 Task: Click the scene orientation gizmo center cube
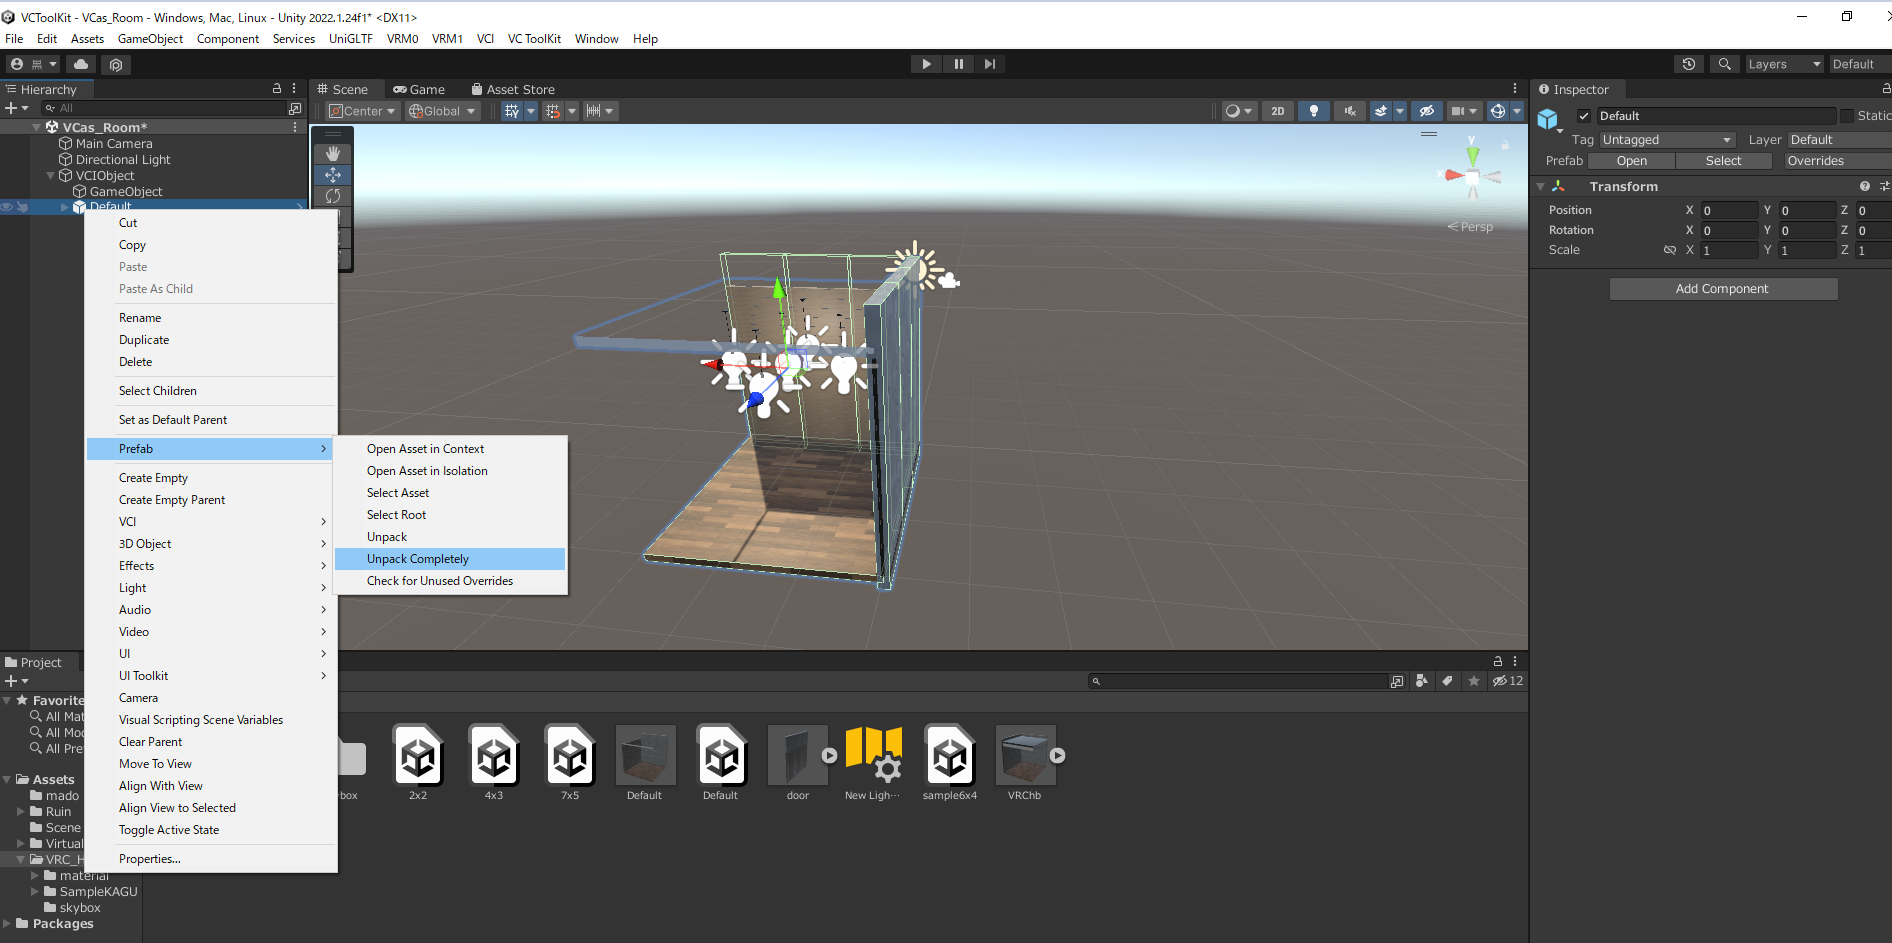(x=1473, y=177)
